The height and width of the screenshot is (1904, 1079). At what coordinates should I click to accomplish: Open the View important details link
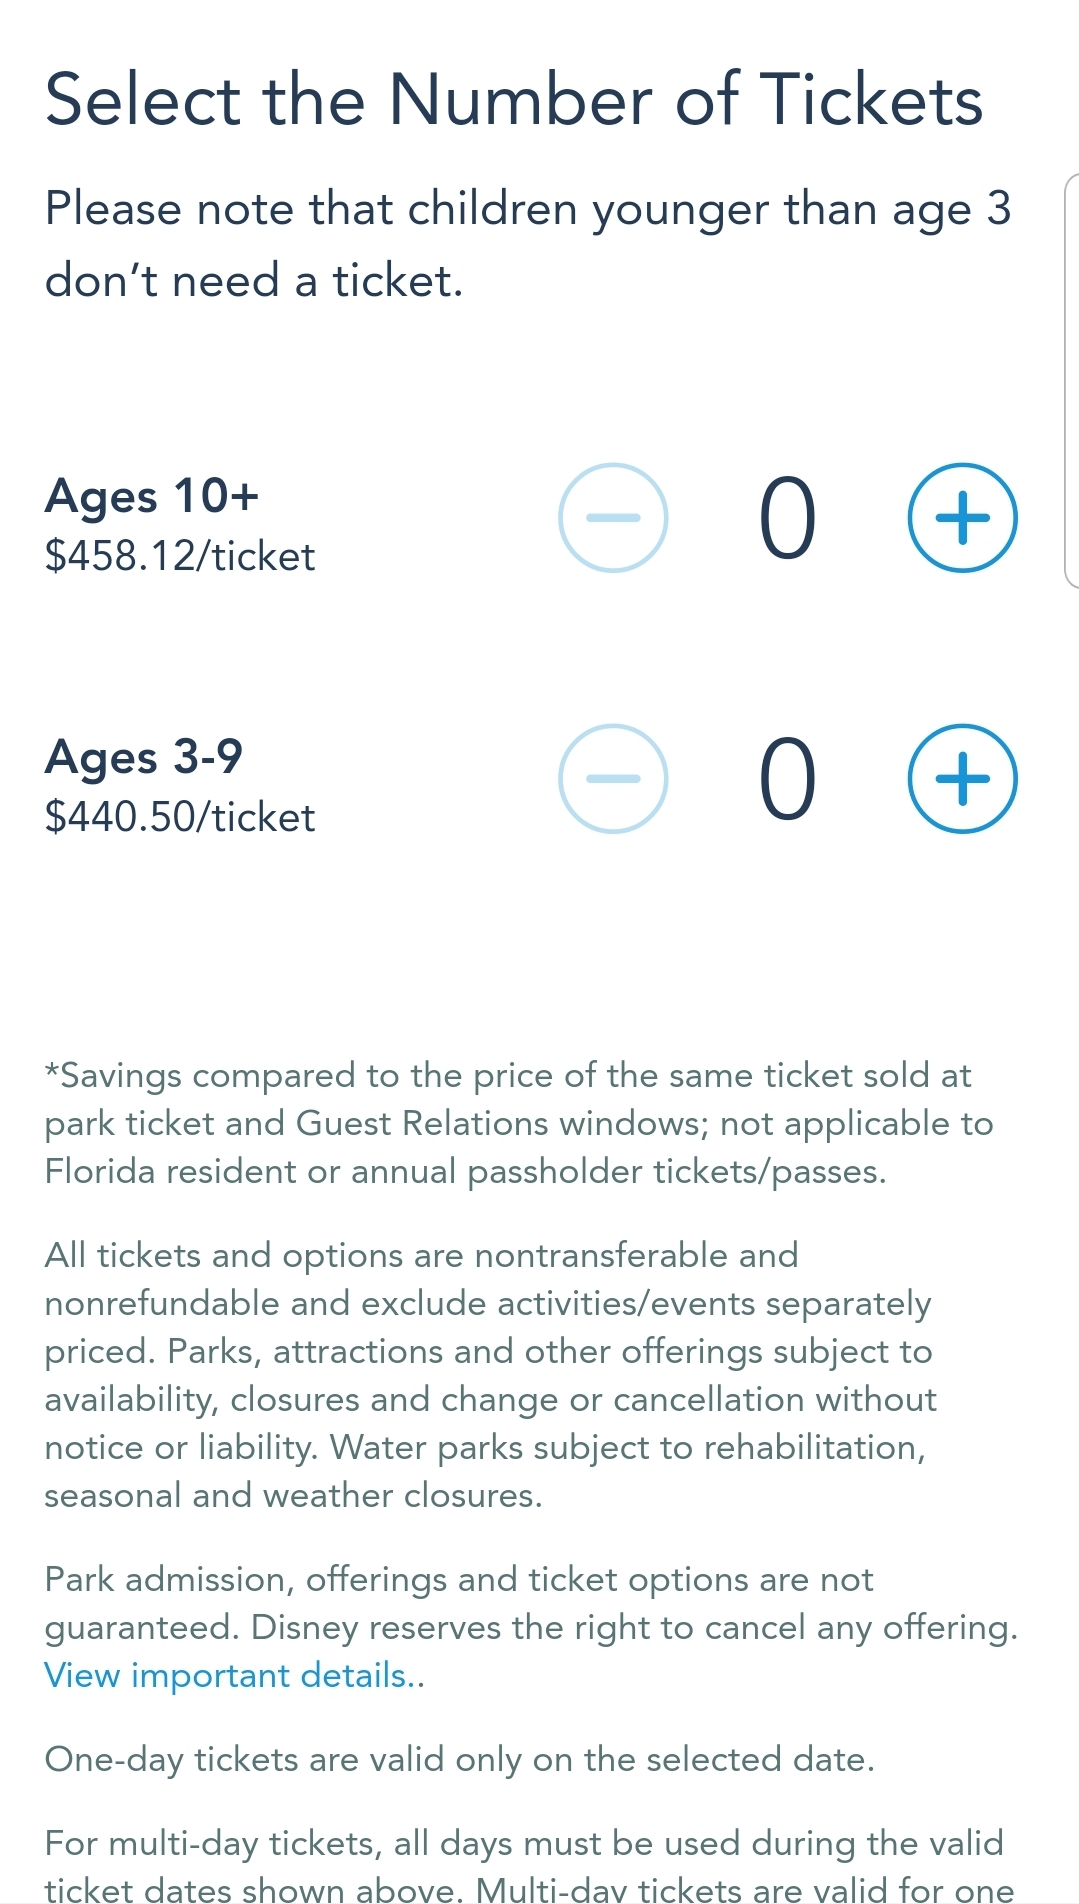coord(233,1675)
